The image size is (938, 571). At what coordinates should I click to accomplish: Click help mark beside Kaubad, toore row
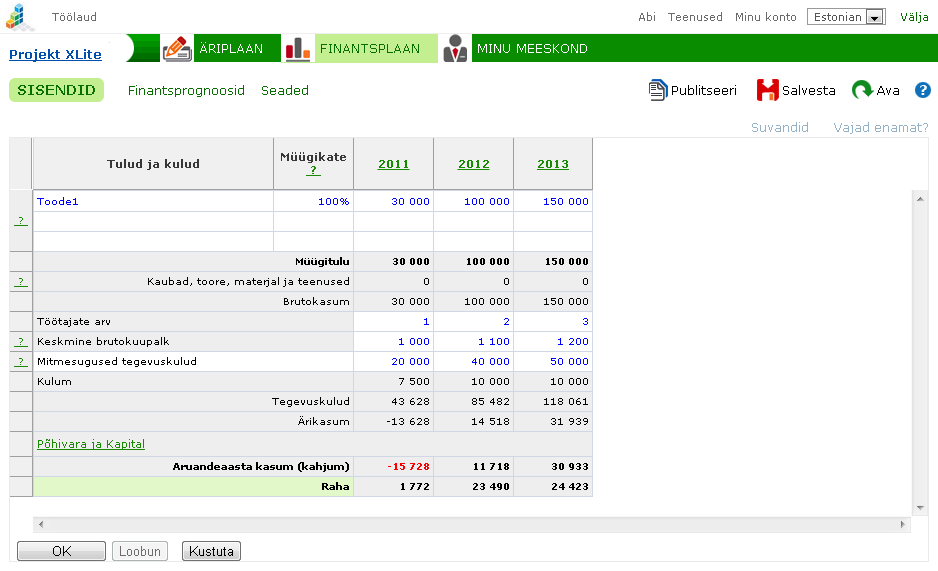(x=21, y=282)
